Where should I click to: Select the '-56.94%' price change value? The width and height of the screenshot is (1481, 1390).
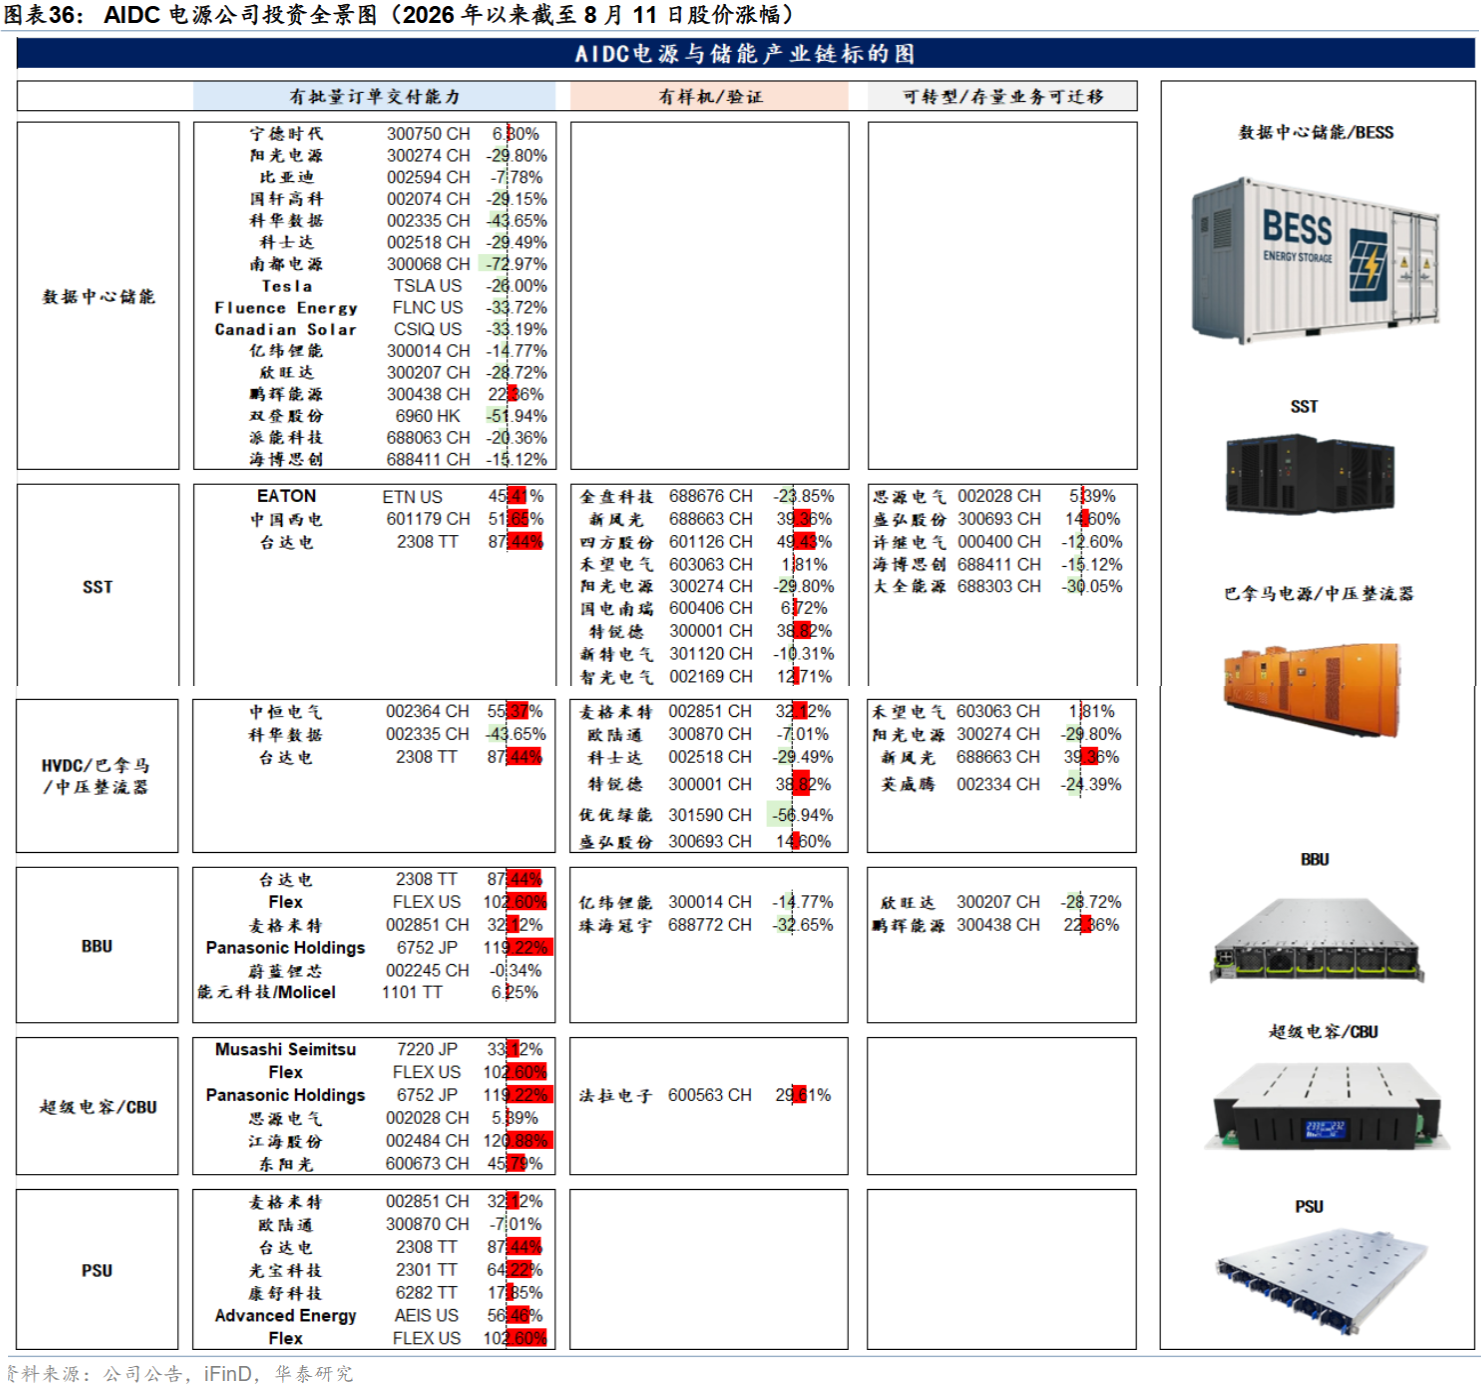802,816
